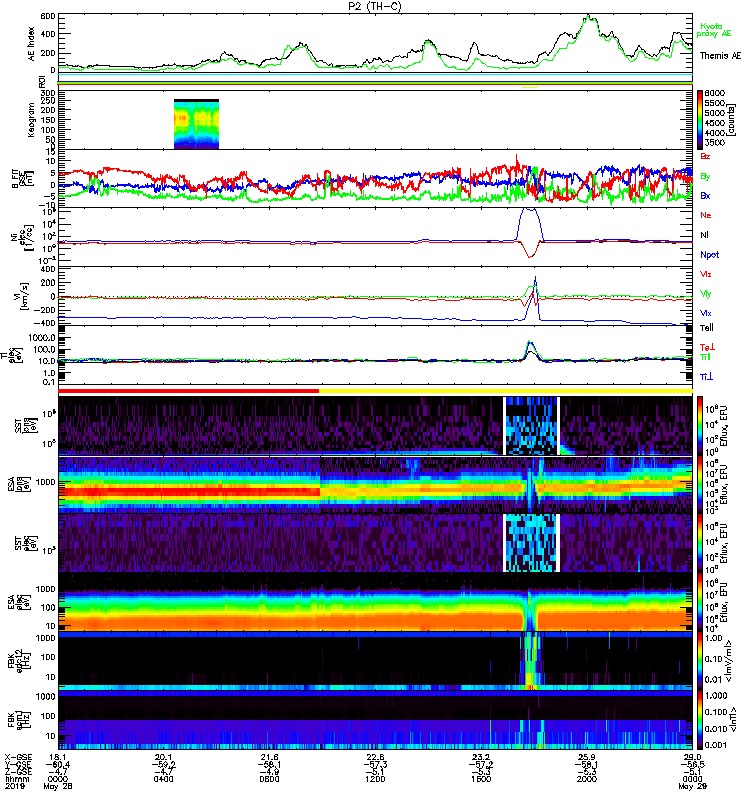Click the ESA electrons Eflux color bar
The image size is (750, 800).
700,602
